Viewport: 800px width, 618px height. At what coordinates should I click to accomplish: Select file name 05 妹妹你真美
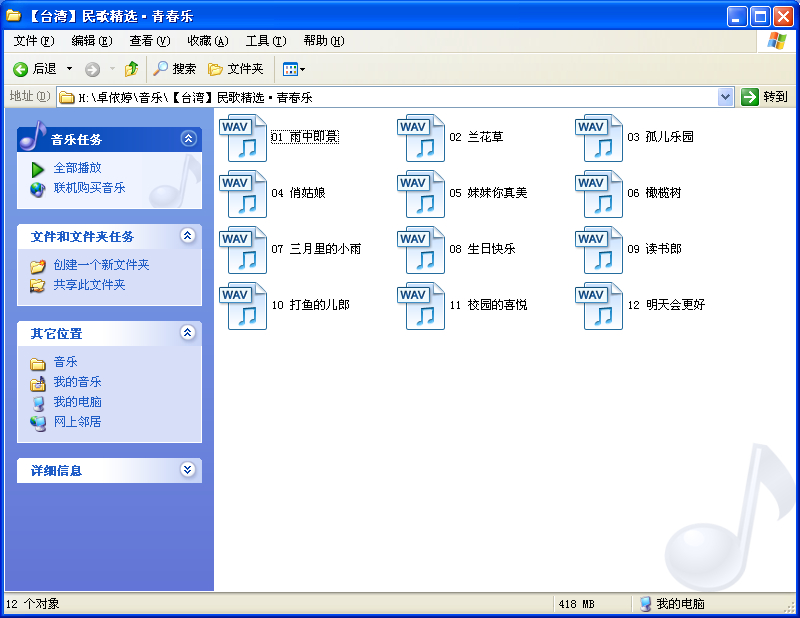coord(488,193)
